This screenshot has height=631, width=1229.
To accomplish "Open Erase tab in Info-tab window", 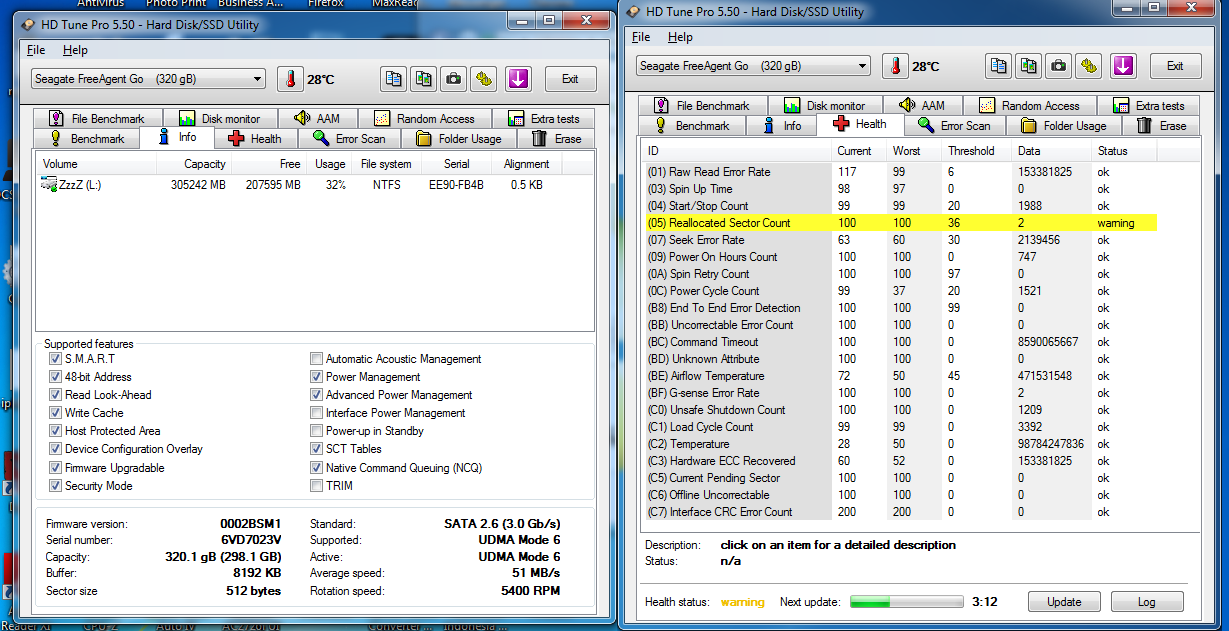I will pyautogui.click(x=556, y=139).
